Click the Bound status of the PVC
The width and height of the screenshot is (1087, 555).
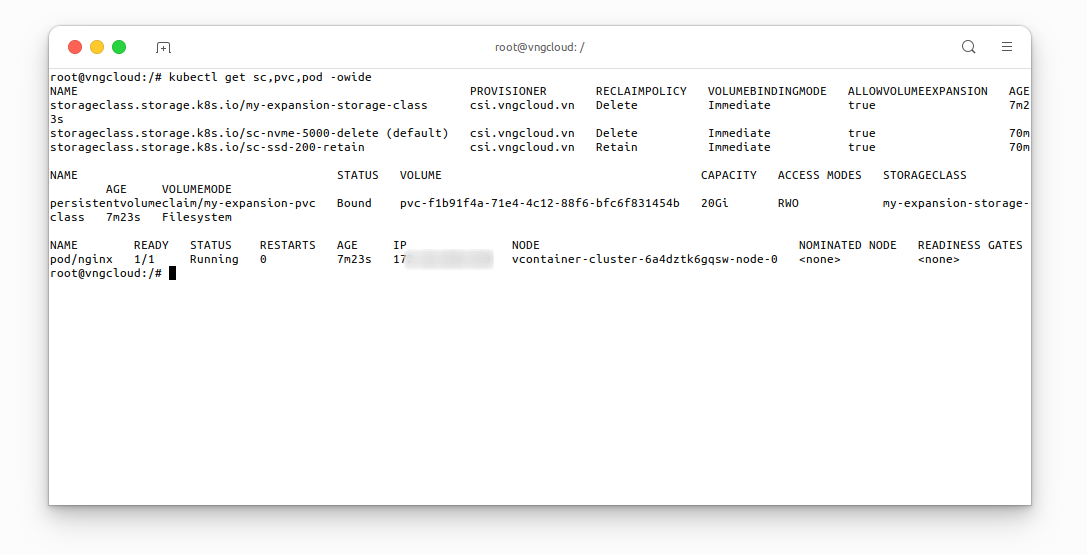354,203
